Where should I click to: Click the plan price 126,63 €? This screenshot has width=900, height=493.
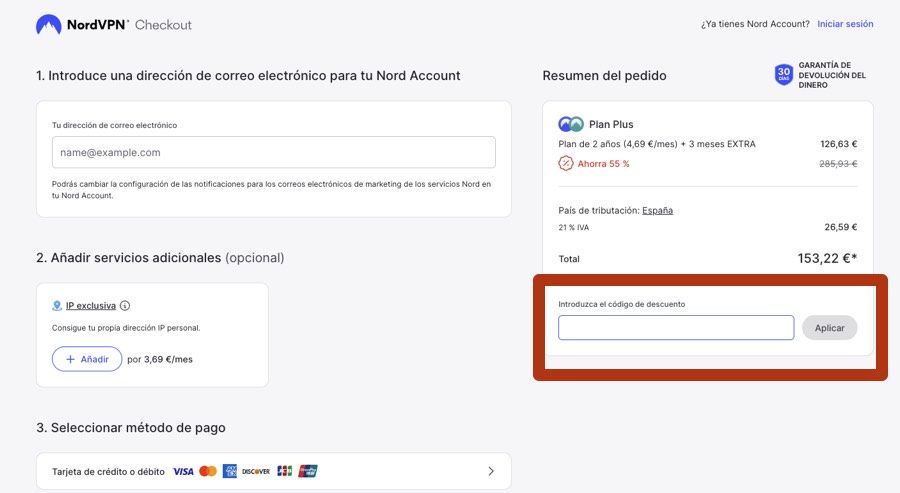(839, 144)
